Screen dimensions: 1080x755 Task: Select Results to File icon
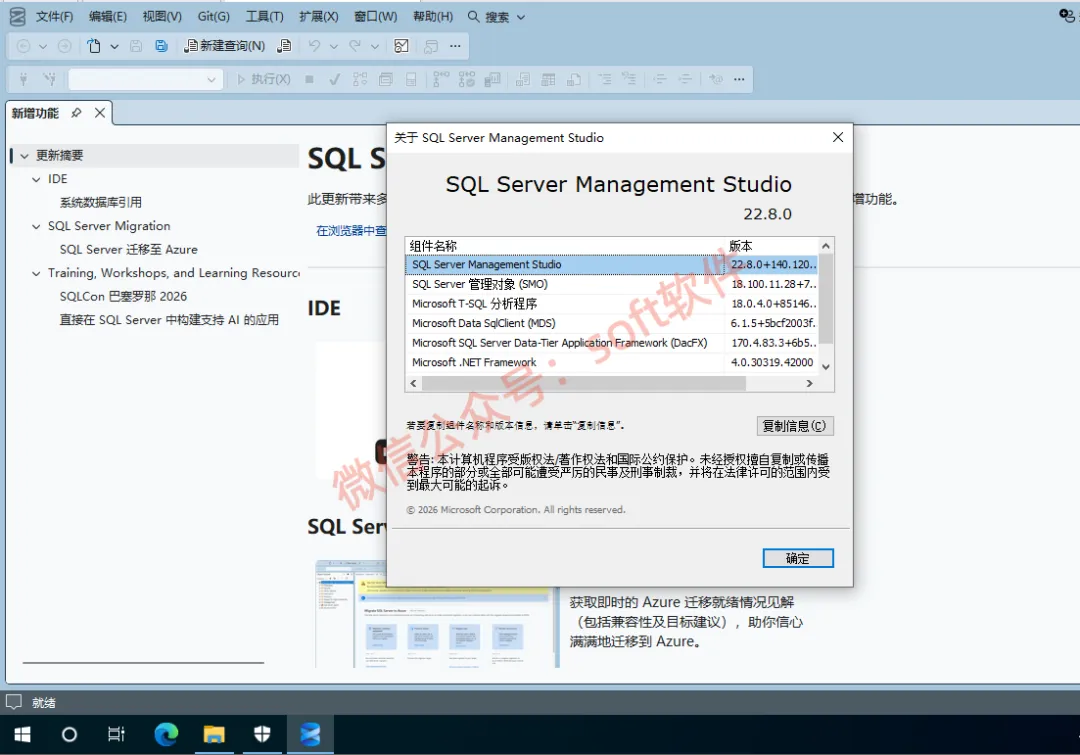pos(574,79)
